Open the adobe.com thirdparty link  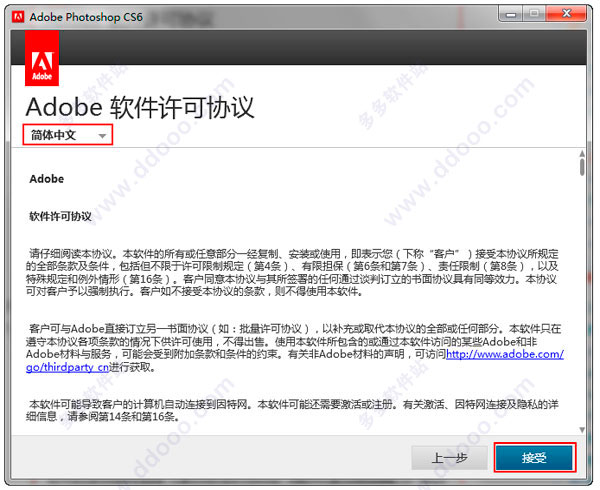coord(504,354)
